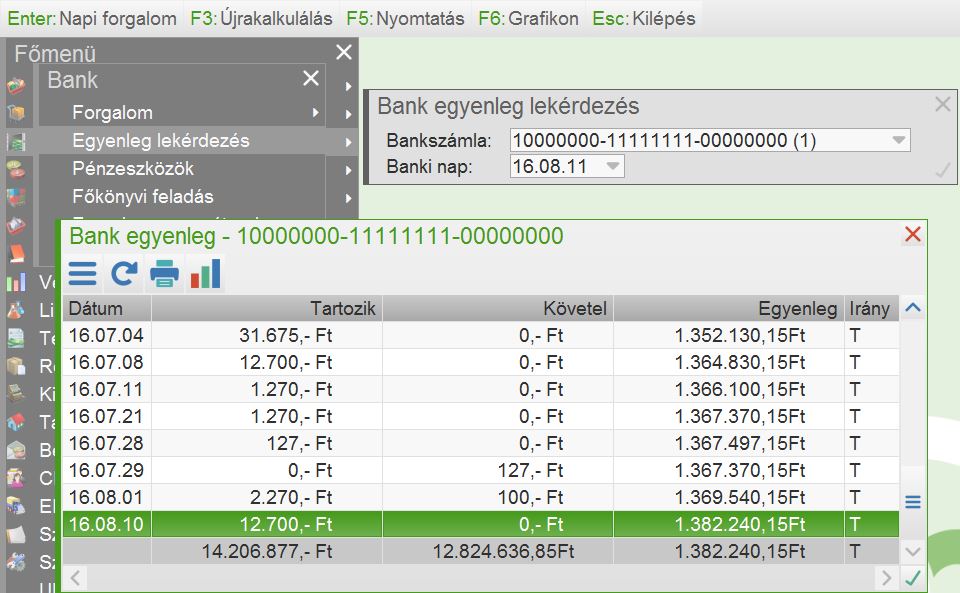Sort by Egyenleg column header

coord(729,308)
